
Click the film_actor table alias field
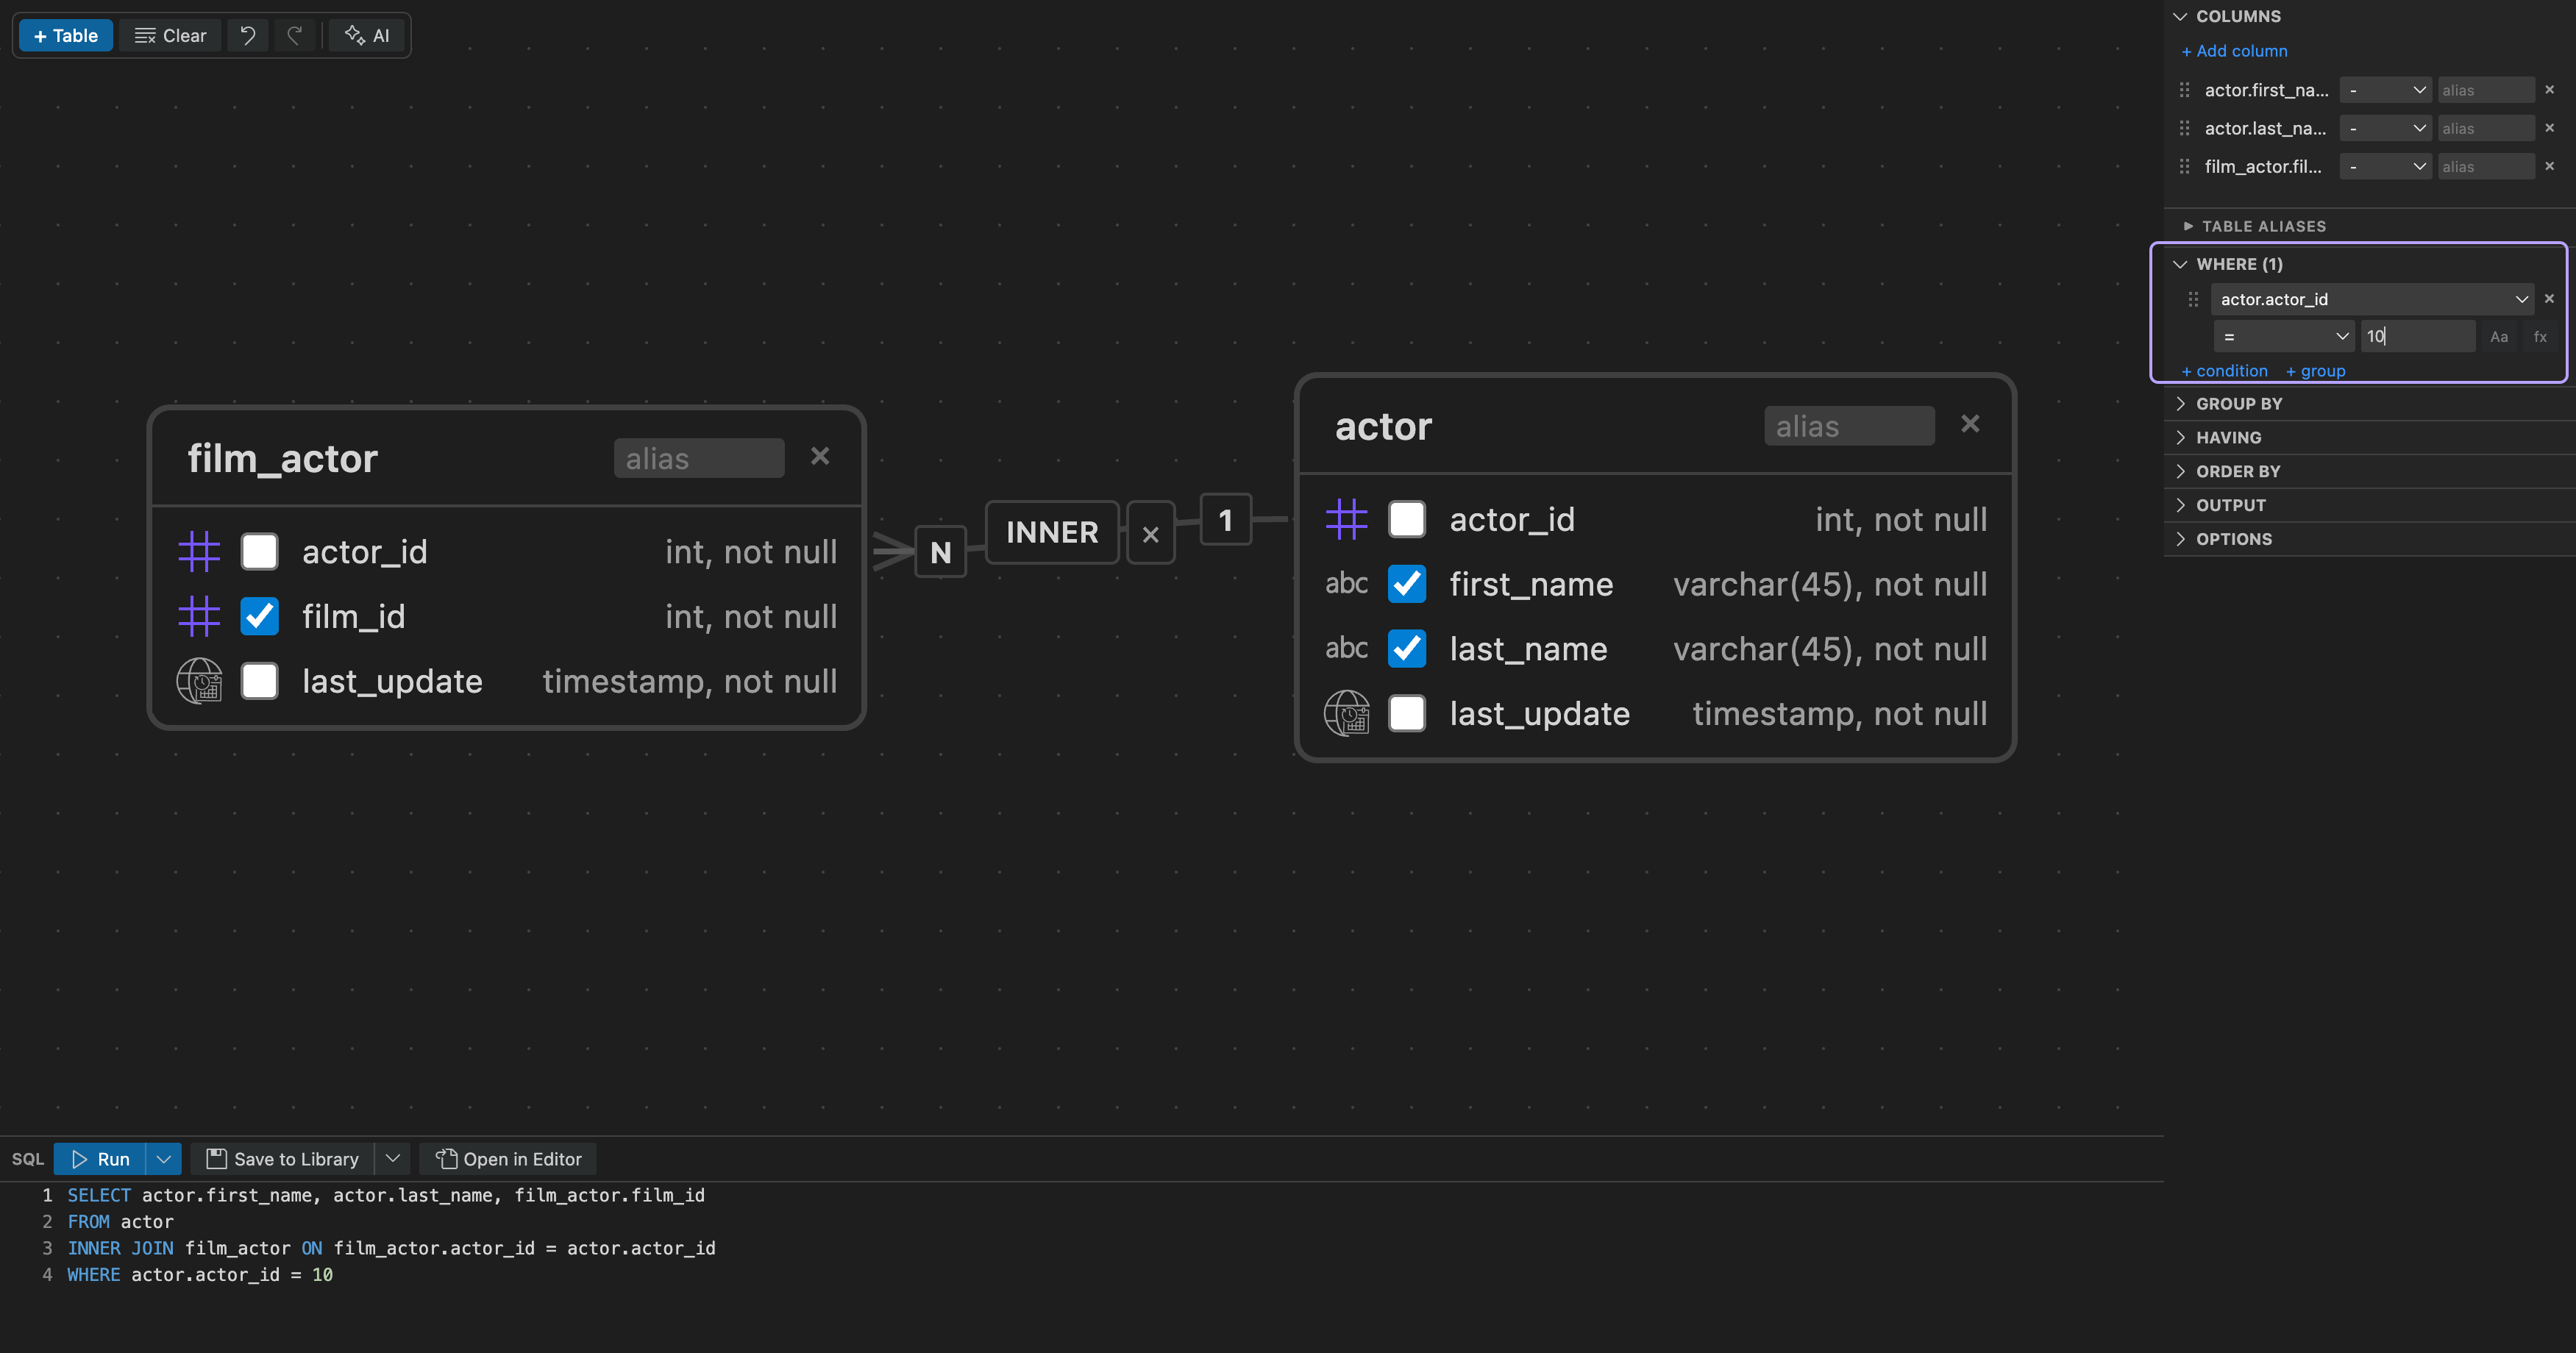(699, 458)
